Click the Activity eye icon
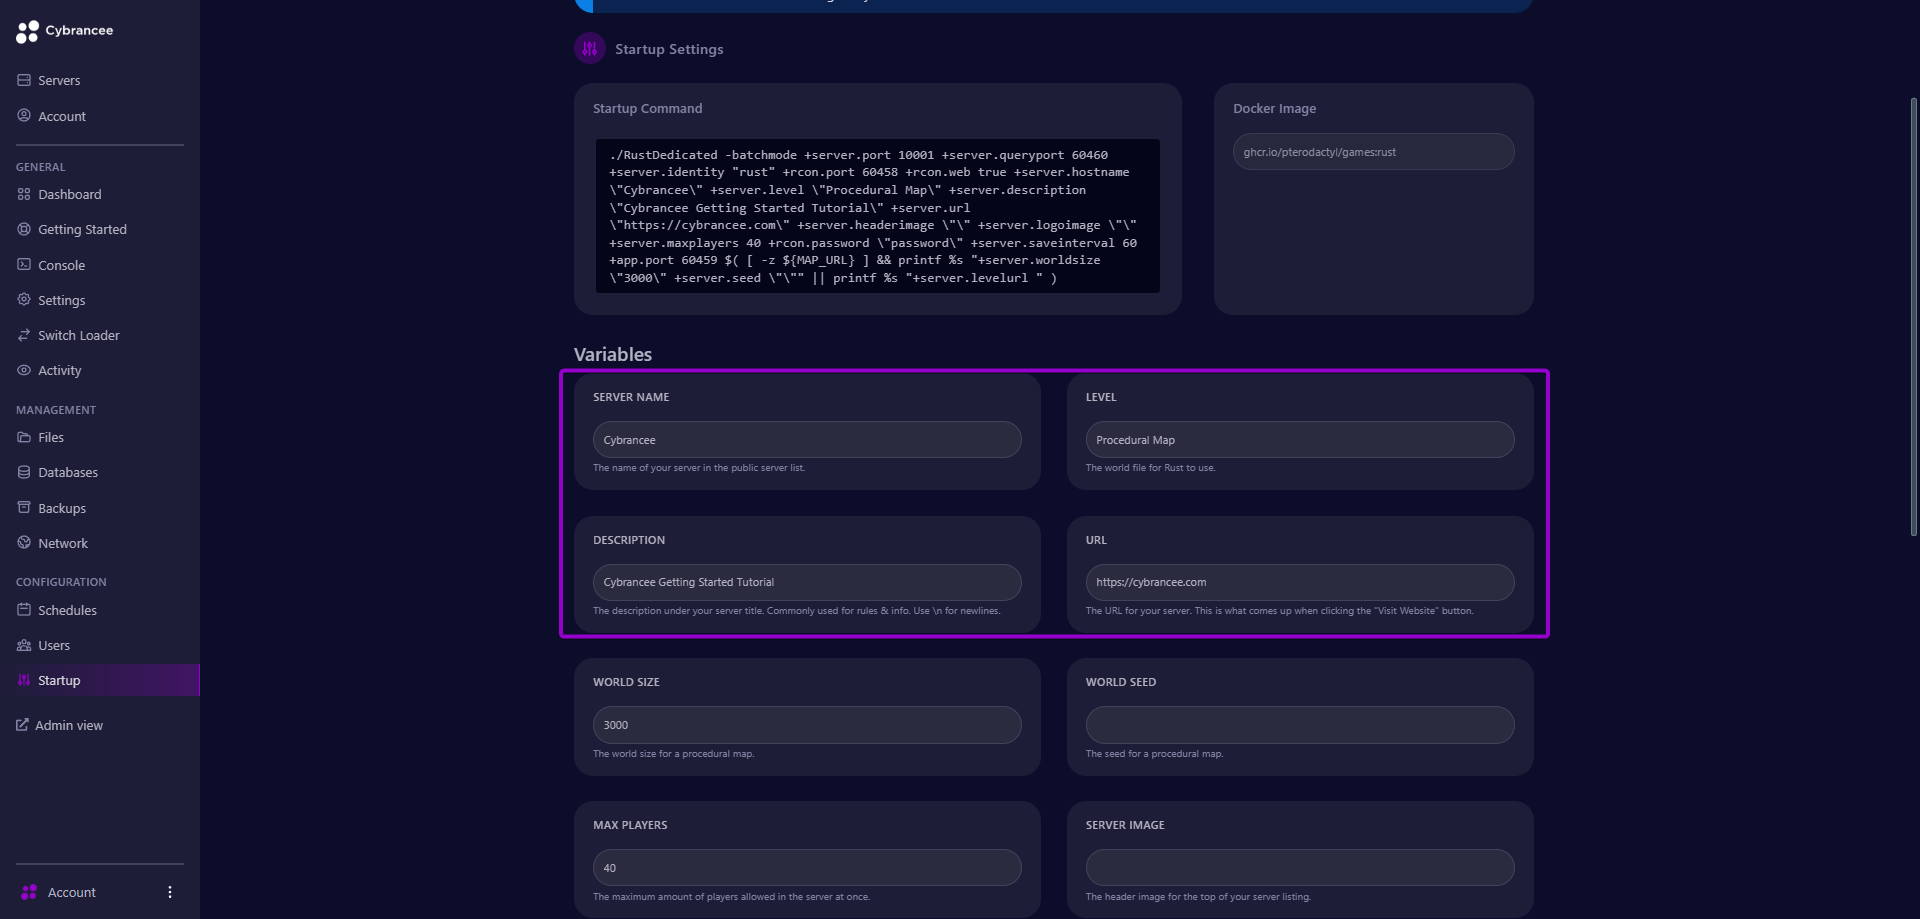The height and width of the screenshot is (919, 1920). [24, 370]
